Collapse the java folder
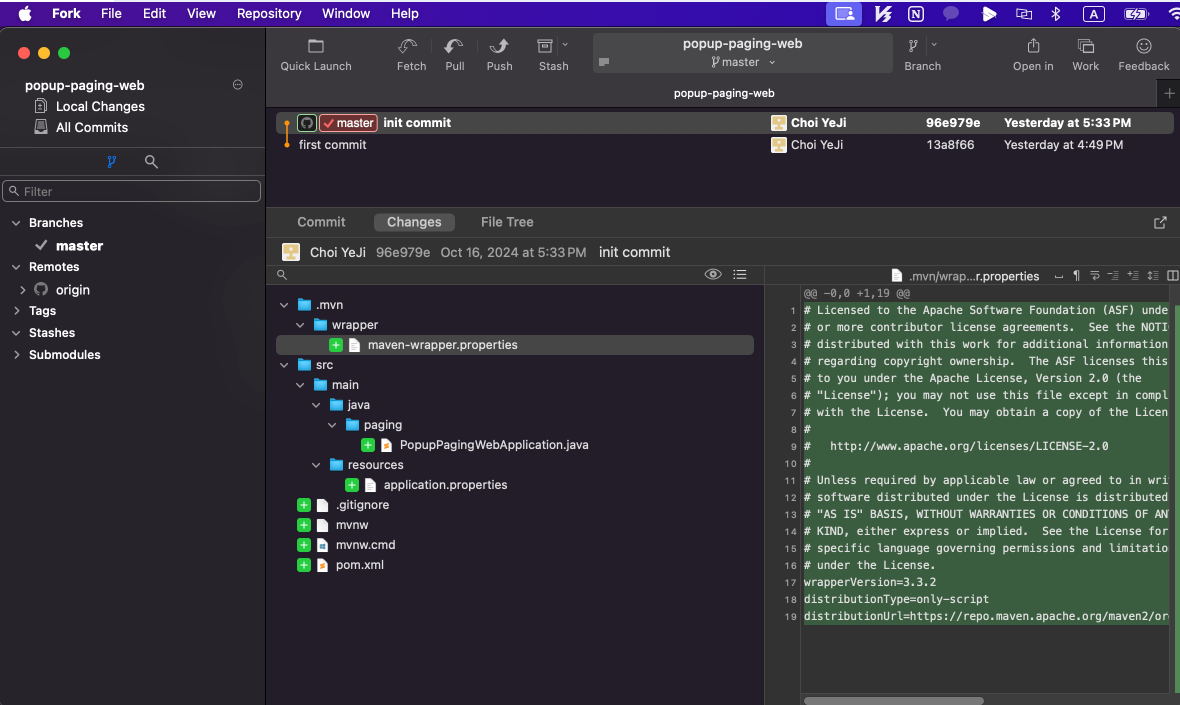This screenshot has height=705, width=1180. (316, 405)
